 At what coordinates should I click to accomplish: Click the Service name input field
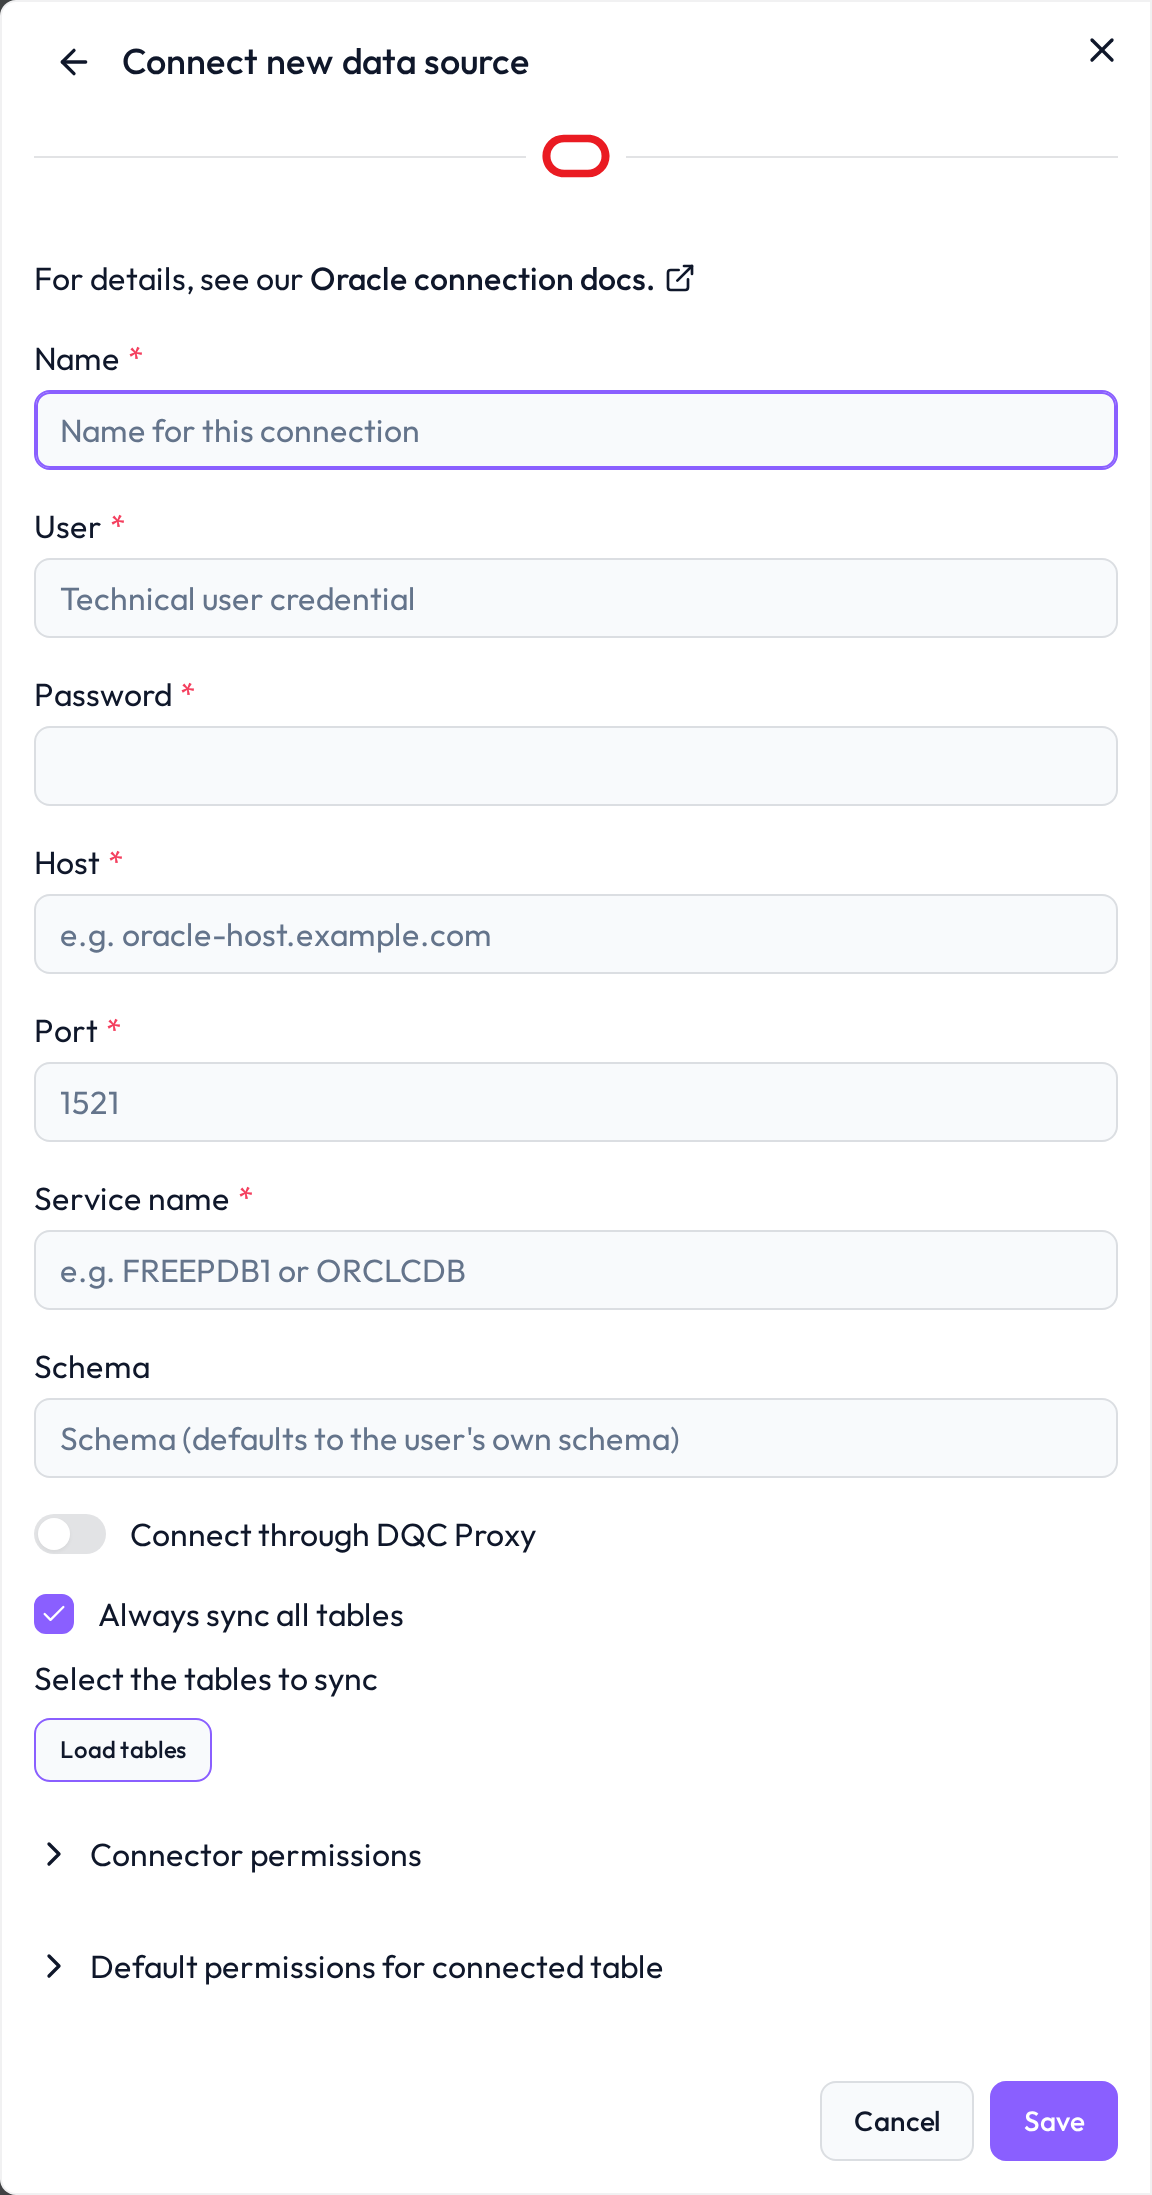(576, 1270)
